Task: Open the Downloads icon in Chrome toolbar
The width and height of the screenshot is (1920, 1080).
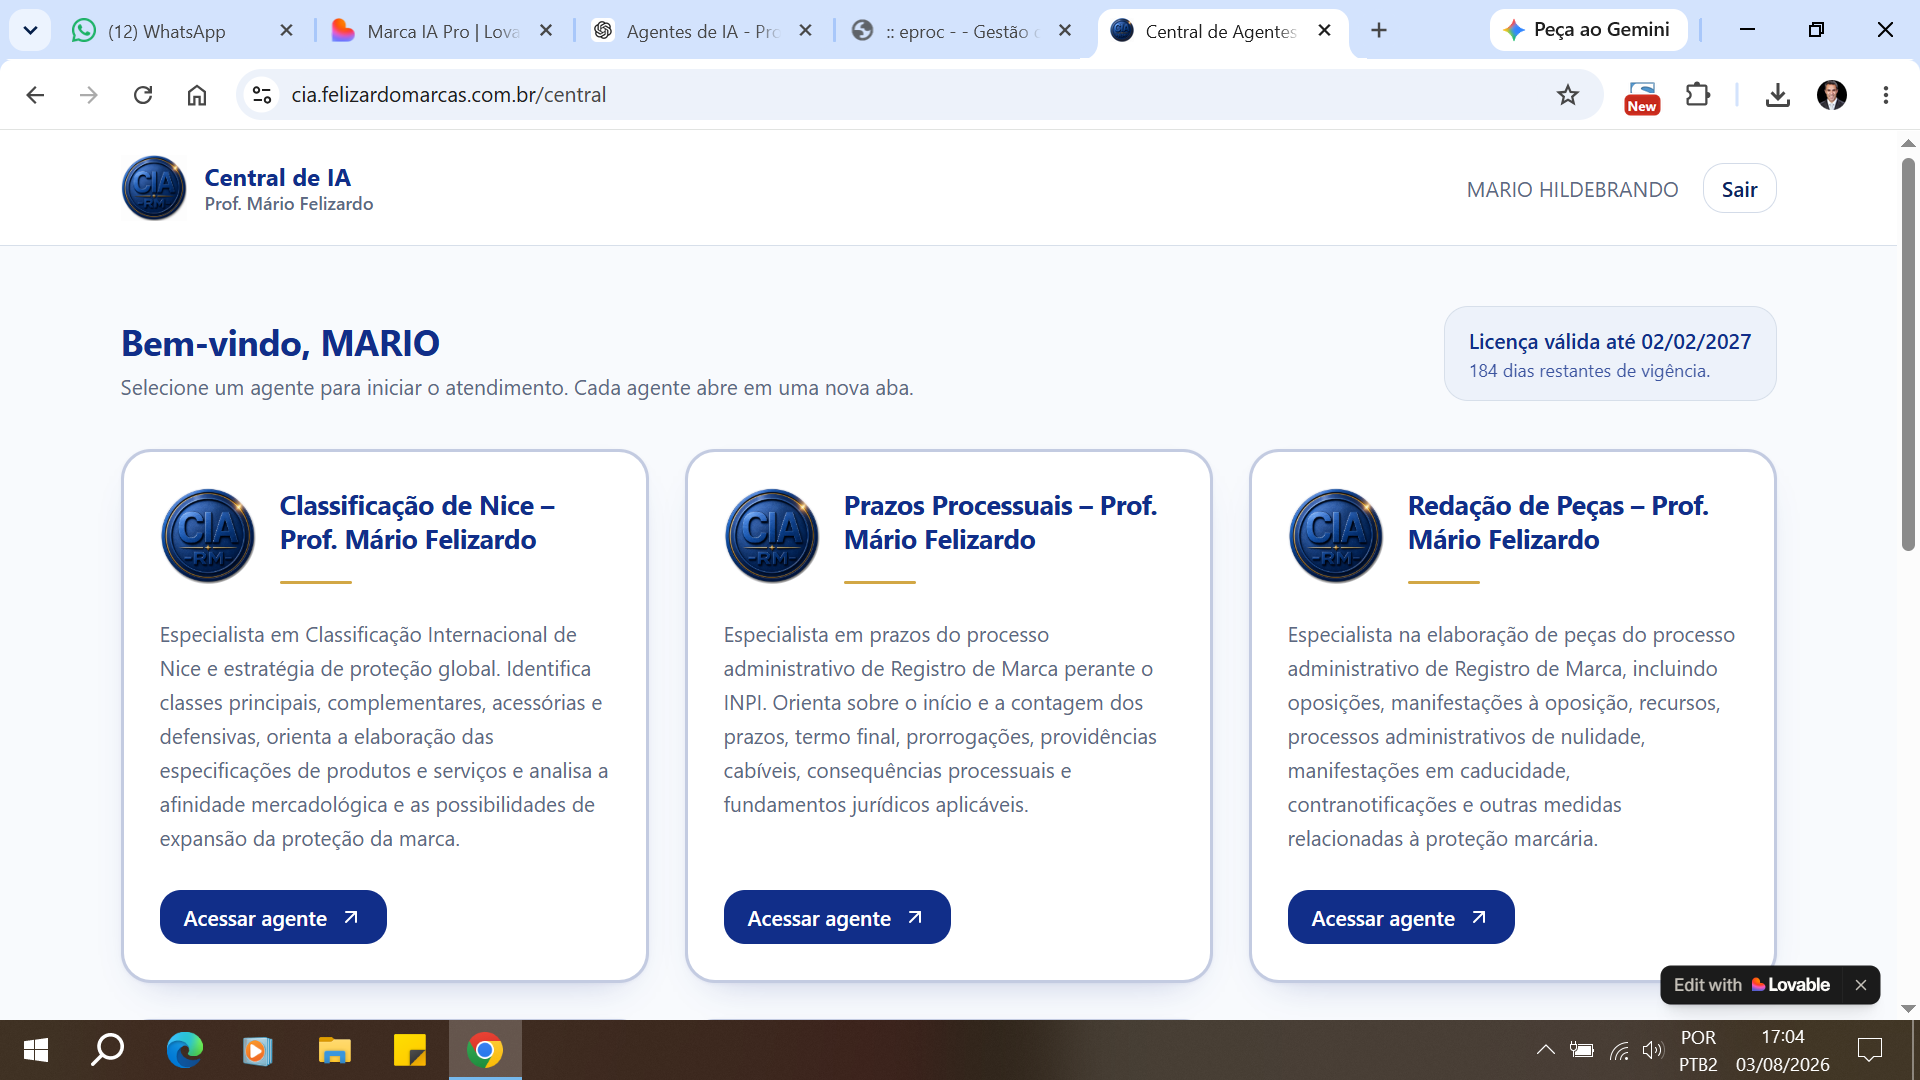Action: click(1777, 95)
